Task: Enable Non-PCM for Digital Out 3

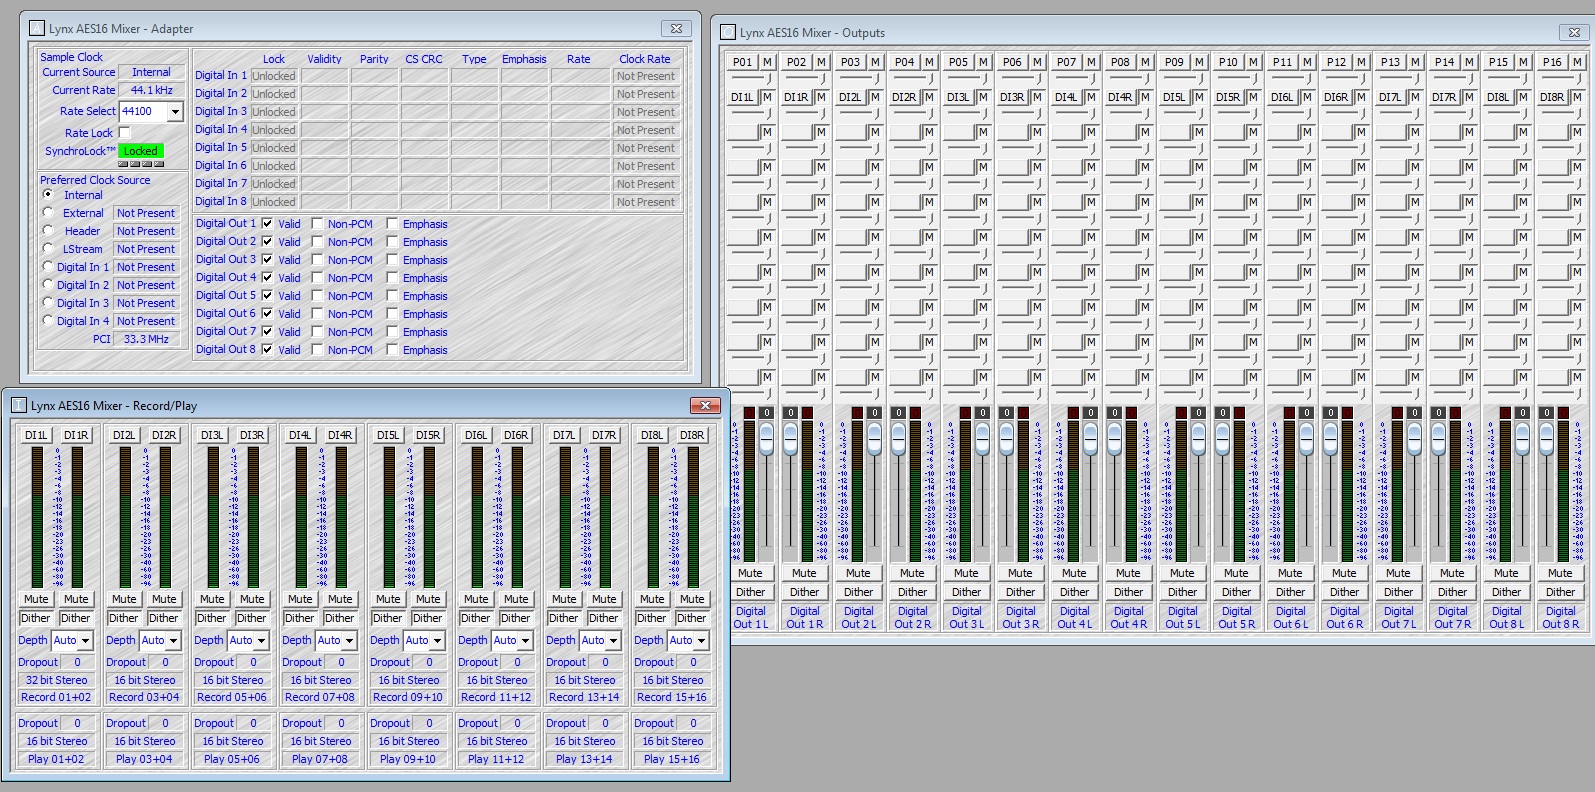Action: (x=317, y=259)
